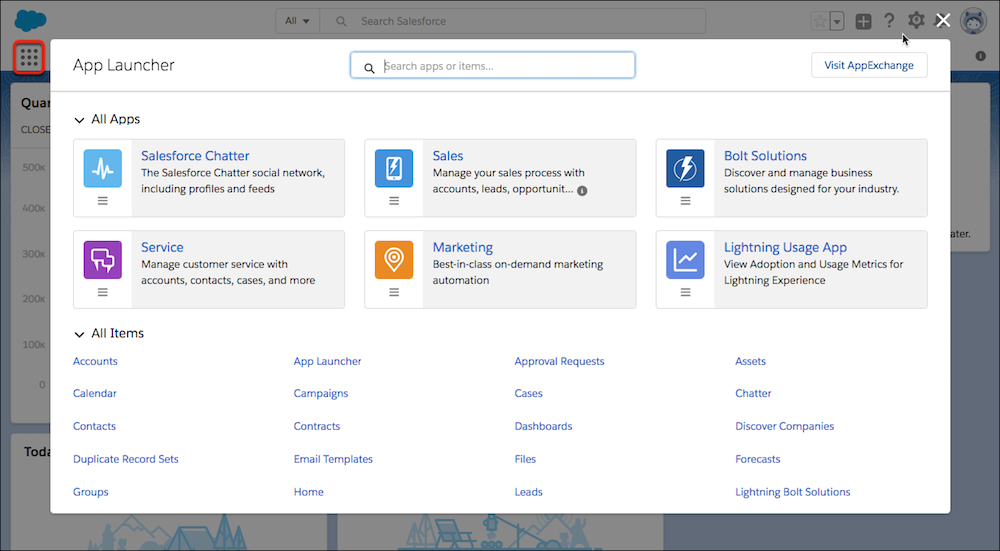Screen dimensions: 1000x551
Task: Open the Marketing app title link
Action: click(x=462, y=247)
